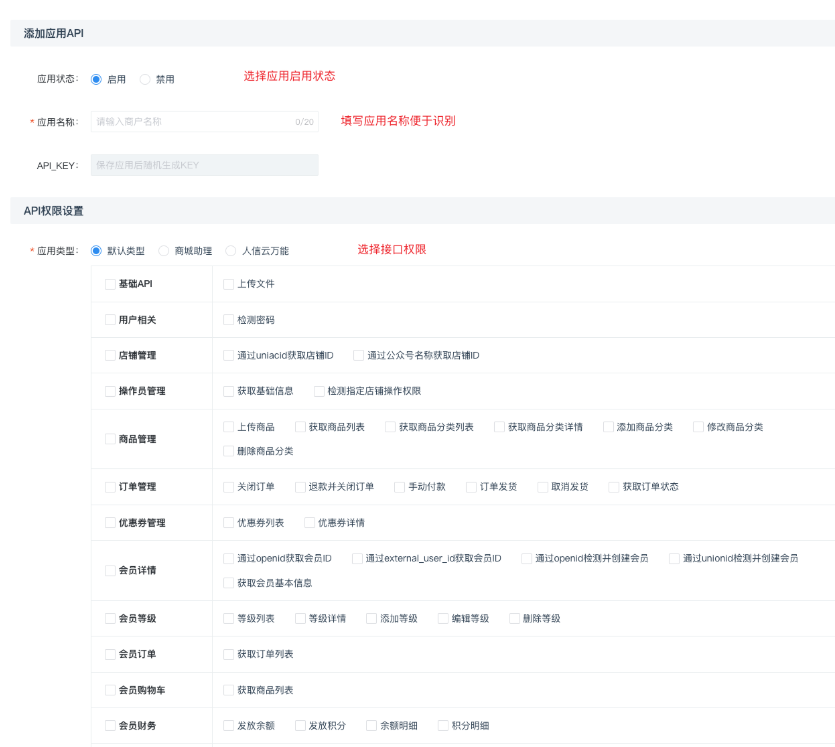
Task: Check 检测指定店铺操作权限 option
Action: (x=318, y=391)
